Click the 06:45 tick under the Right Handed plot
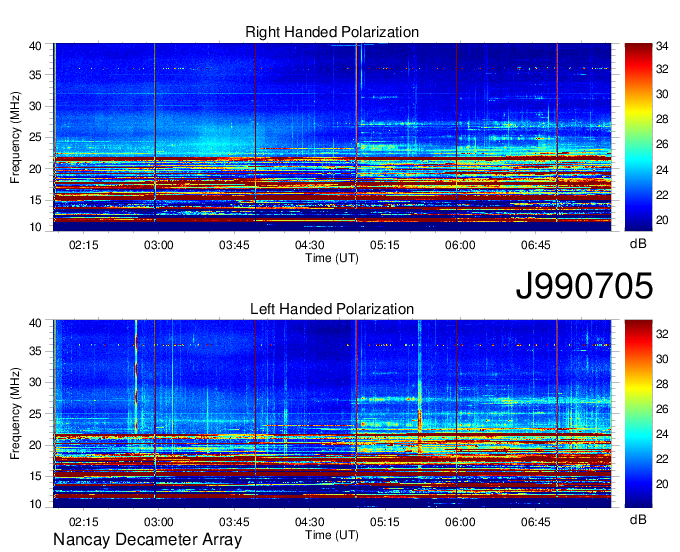680x552 pixels. click(x=536, y=245)
